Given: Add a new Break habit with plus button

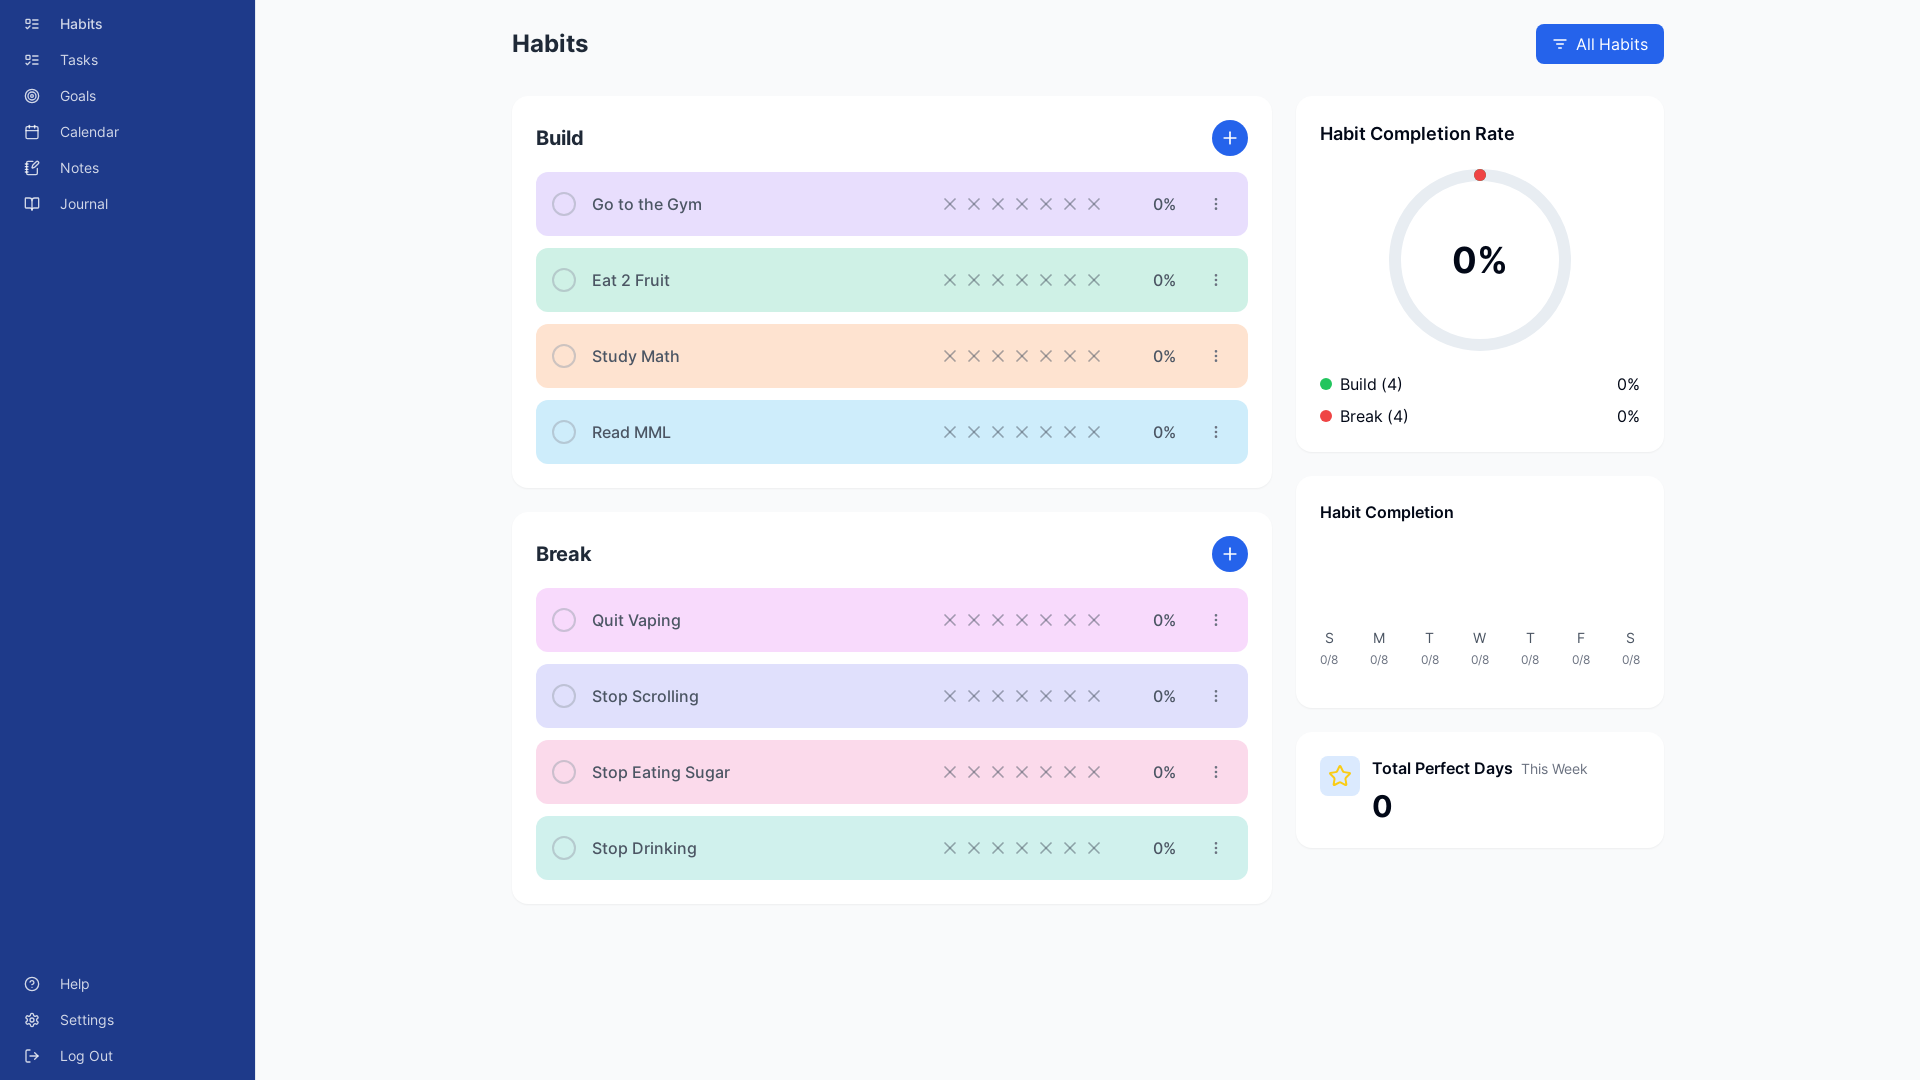Looking at the screenshot, I should (x=1230, y=554).
